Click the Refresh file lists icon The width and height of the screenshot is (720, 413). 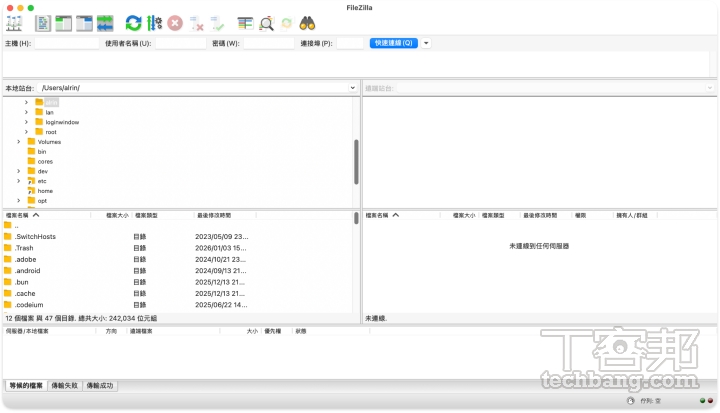pos(133,22)
